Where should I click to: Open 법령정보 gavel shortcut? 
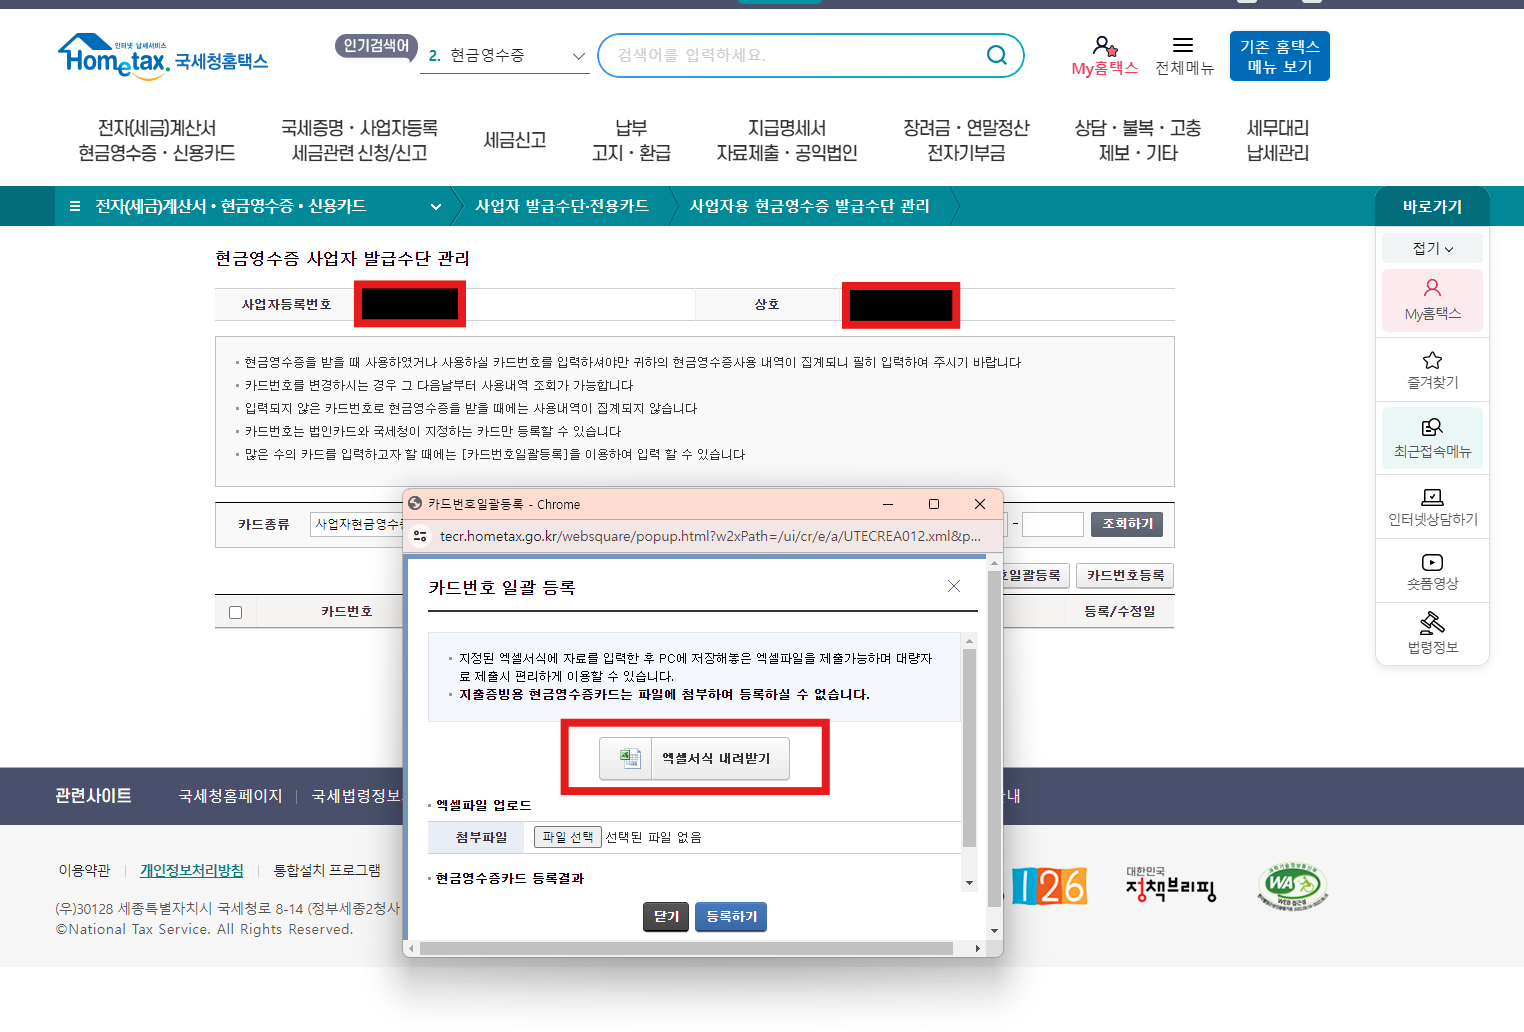(1432, 633)
